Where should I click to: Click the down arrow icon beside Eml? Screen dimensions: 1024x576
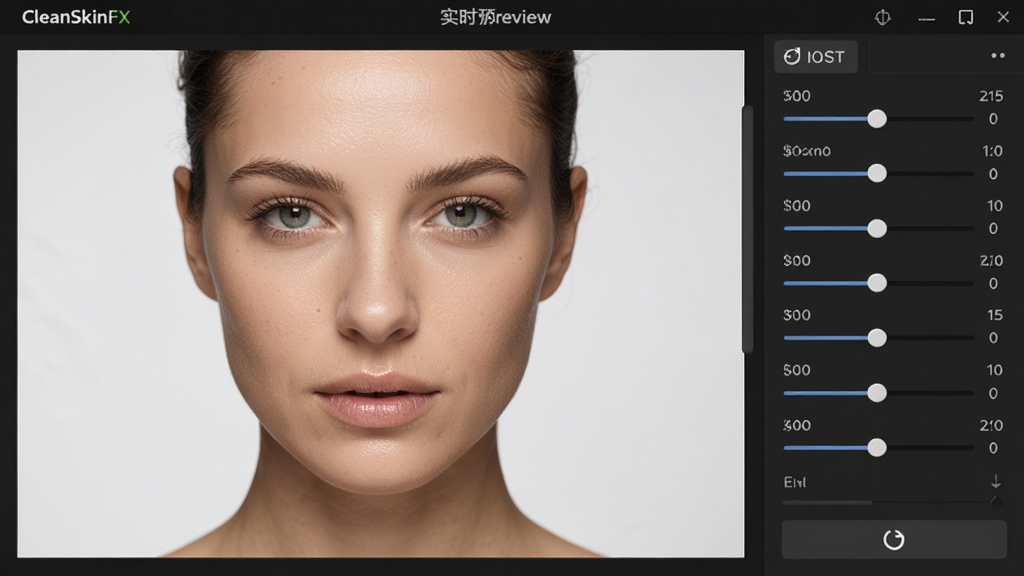pyautogui.click(x=996, y=482)
